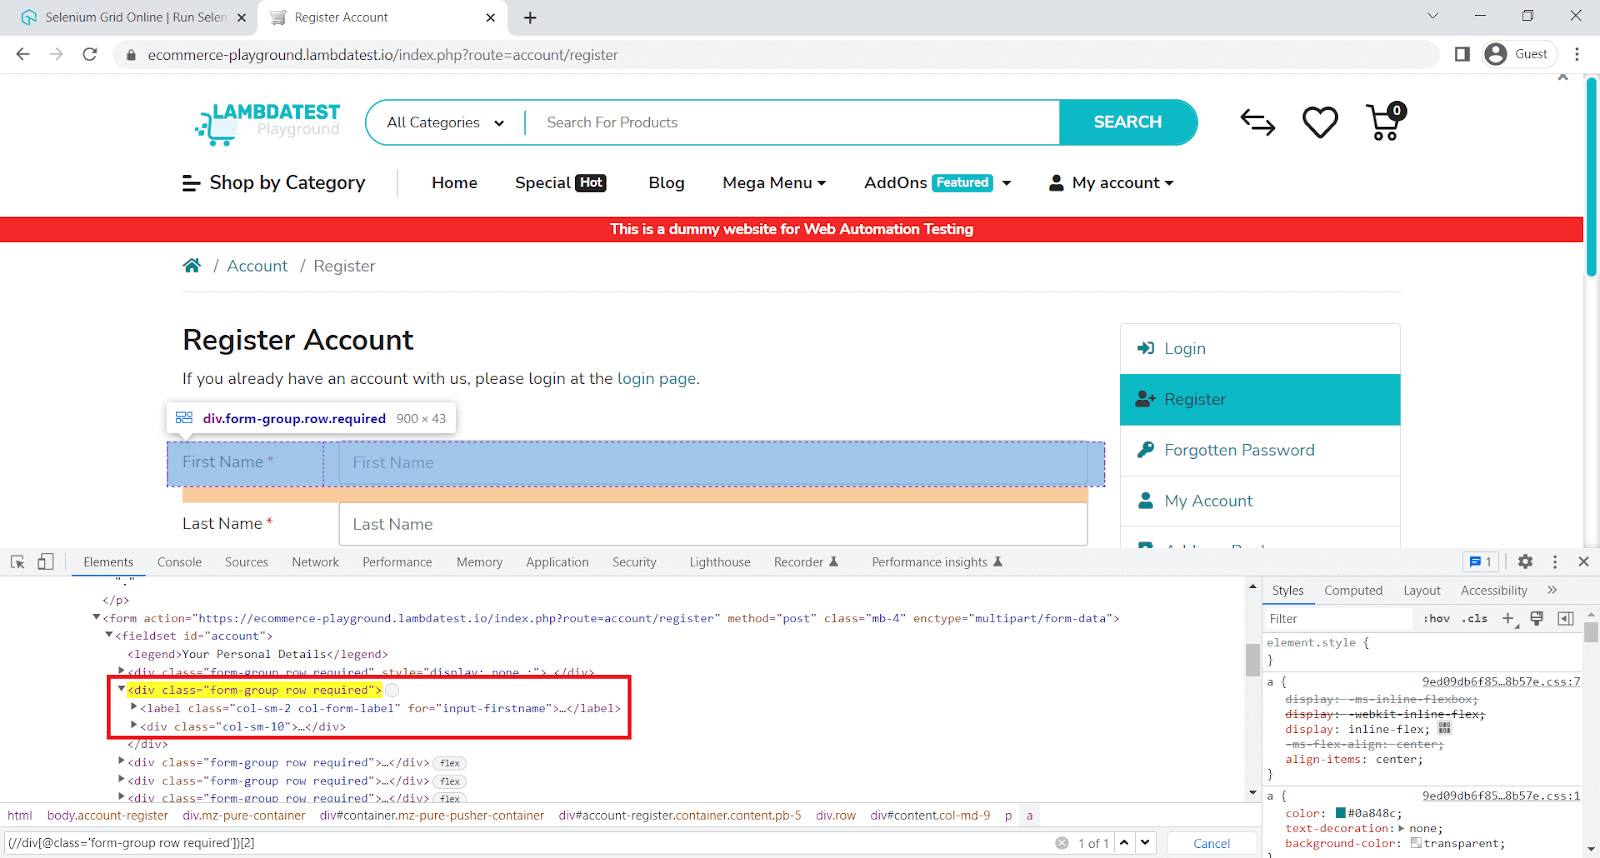Viewport: 1600px width, 858px height.
Task: Go forward using the browser forward arrow
Action: [x=56, y=54]
